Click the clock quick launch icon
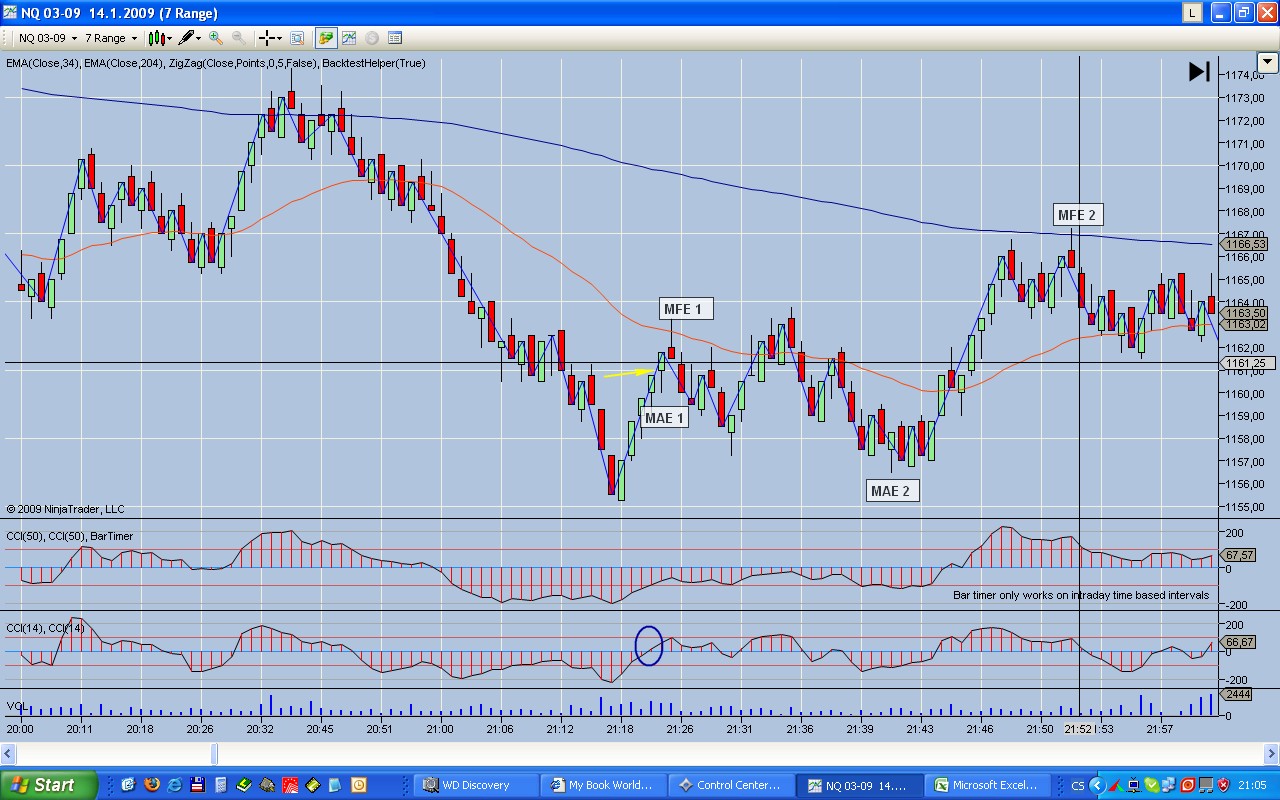This screenshot has width=1280, height=800. [359, 785]
